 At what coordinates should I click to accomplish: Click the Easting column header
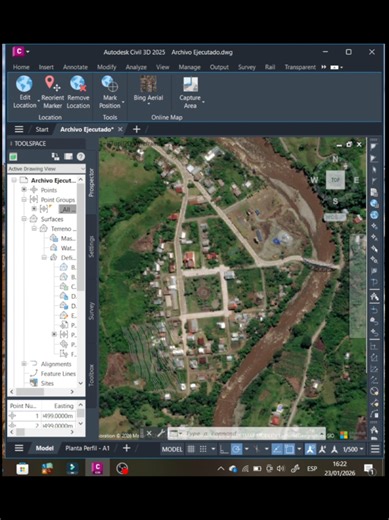pyautogui.click(x=64, y=406)
